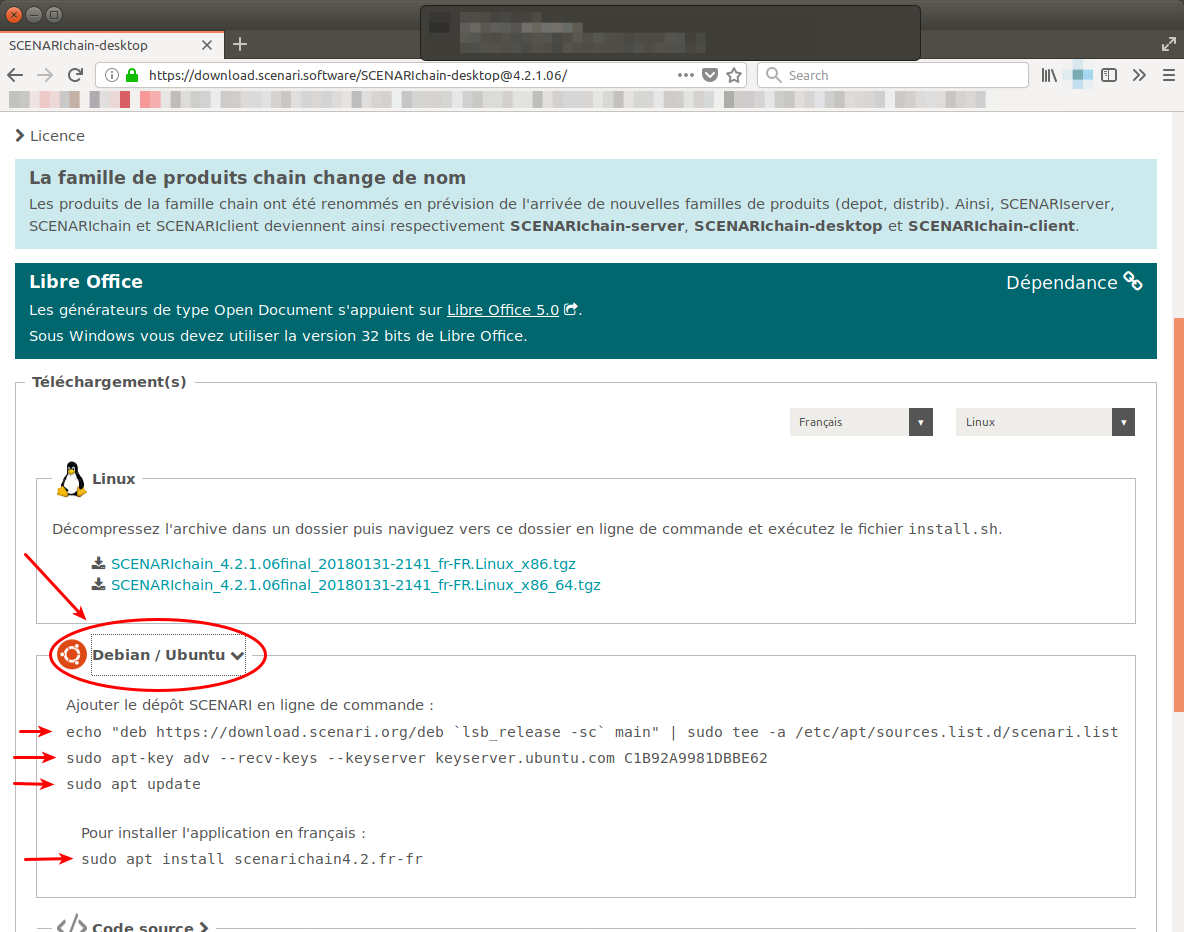Click the Ubuntu logo icon
The width and height of the screenshot is (1184, 932).
point(72,655)
